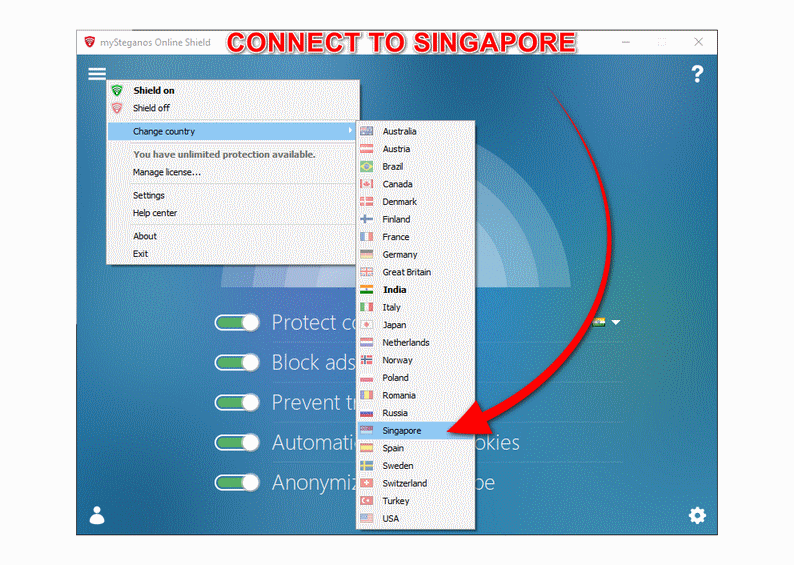Close the mySteganos window
Viewport: 794px width, 565px height.
(x=698, y=42)
